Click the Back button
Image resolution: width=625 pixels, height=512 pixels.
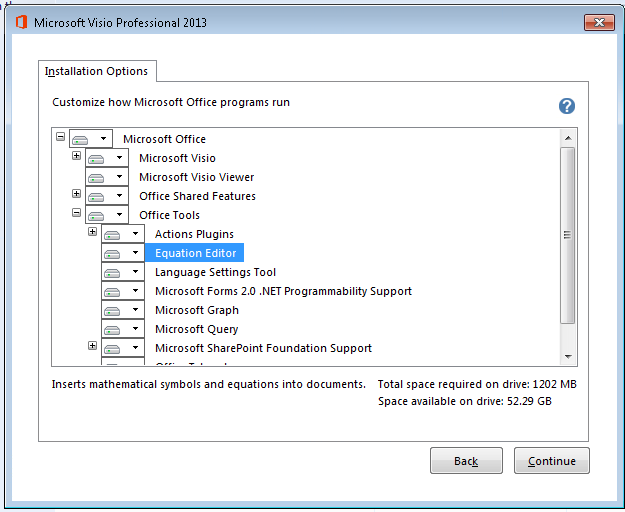pos(466,461)
